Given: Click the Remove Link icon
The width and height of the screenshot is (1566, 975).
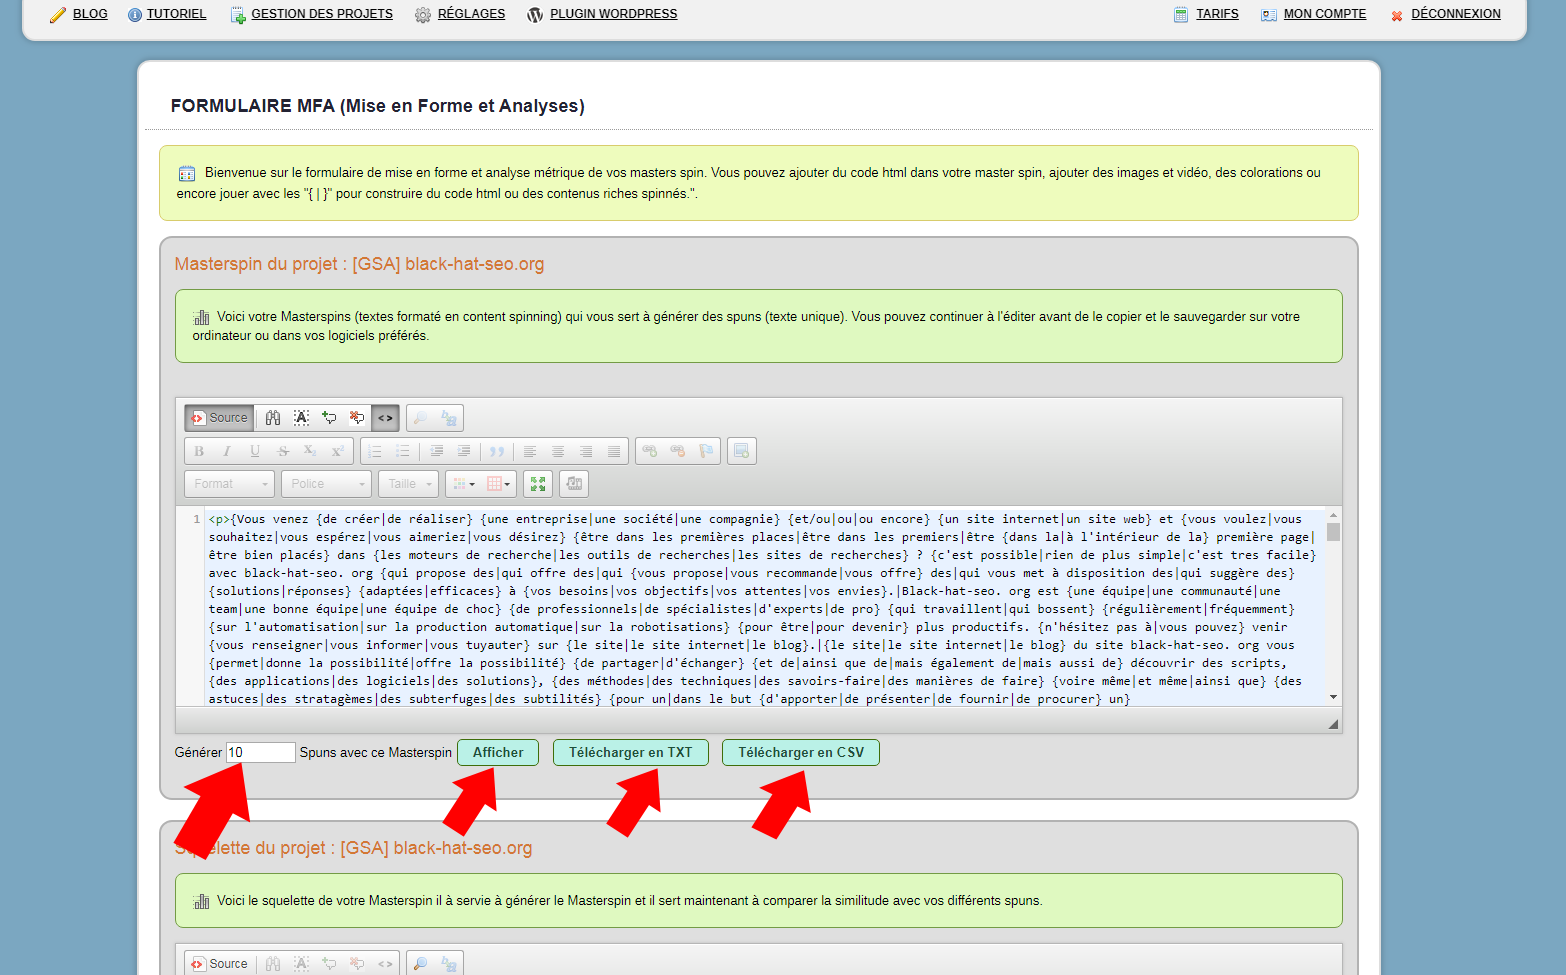Looking at the screenshot, I should coord(678,451).
